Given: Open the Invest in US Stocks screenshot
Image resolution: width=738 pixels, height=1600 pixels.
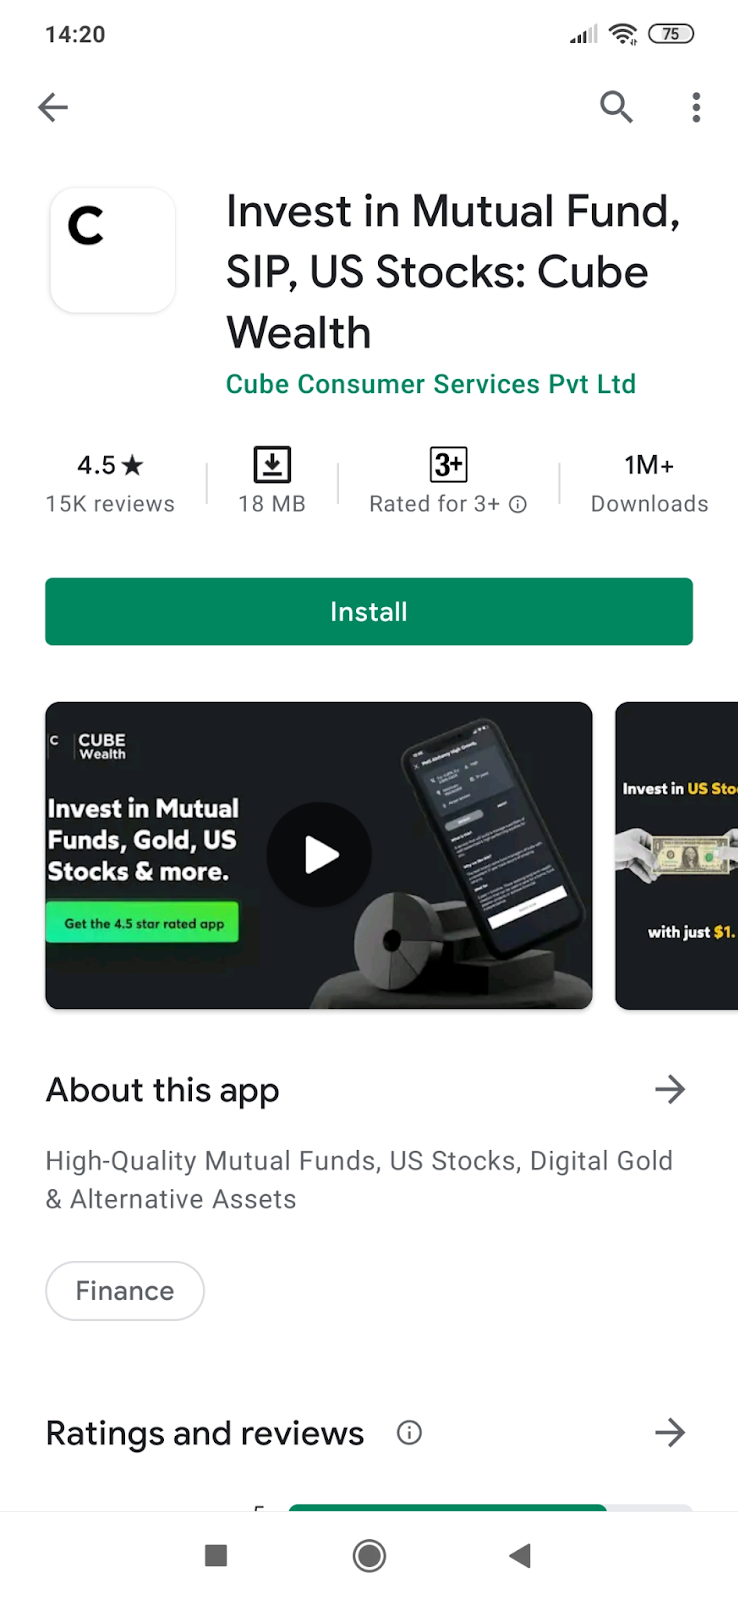Looking at the screenshot, I should point(677,855).
